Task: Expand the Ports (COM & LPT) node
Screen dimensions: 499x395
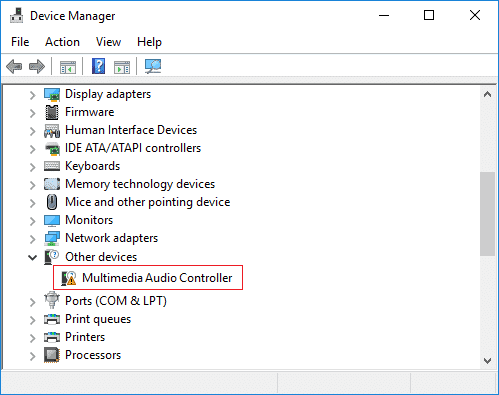Action: (x=32, y=302)
